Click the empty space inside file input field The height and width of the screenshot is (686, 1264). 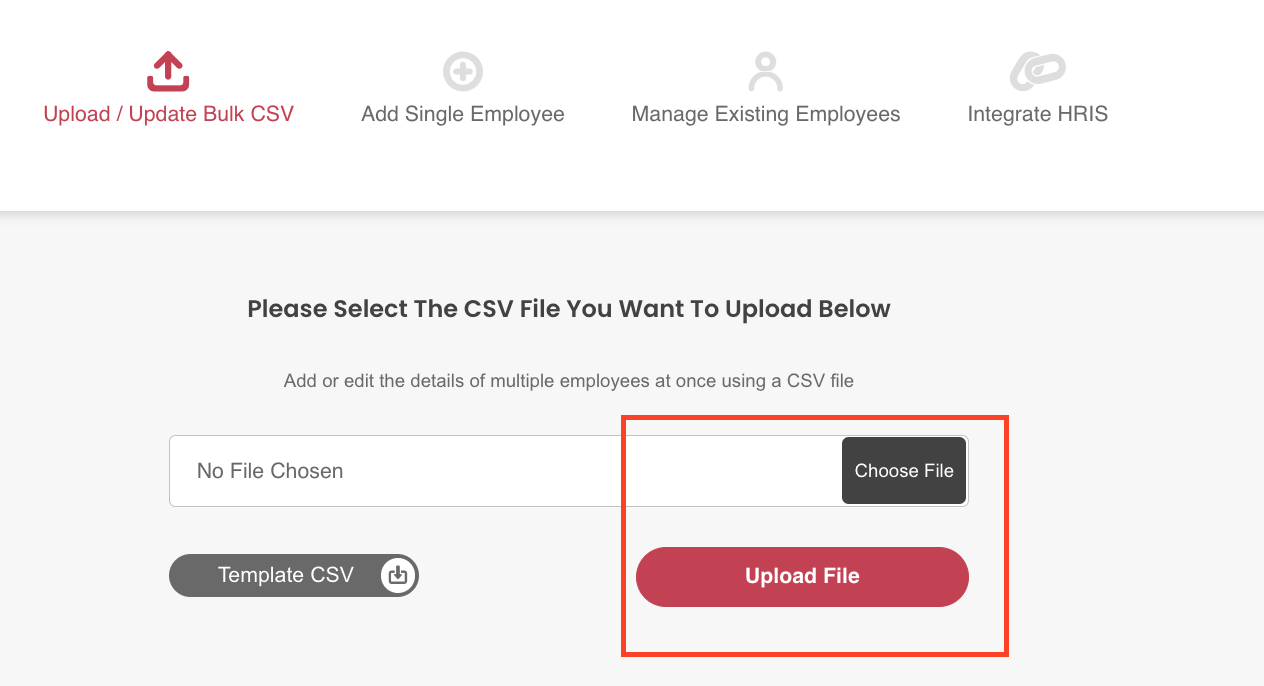(590, 471)
